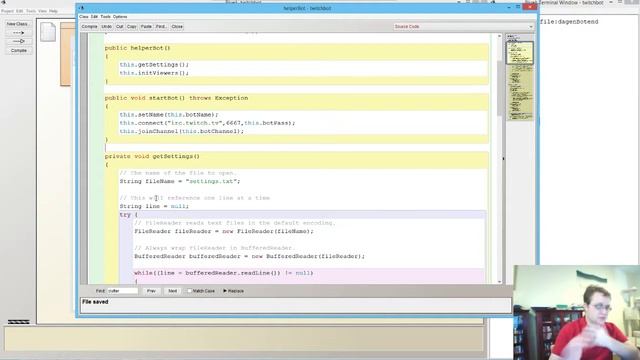Select the dashed uses-arrow tool in BlueJ
This screenshot has width=640, height=360.
coord(18,33)
